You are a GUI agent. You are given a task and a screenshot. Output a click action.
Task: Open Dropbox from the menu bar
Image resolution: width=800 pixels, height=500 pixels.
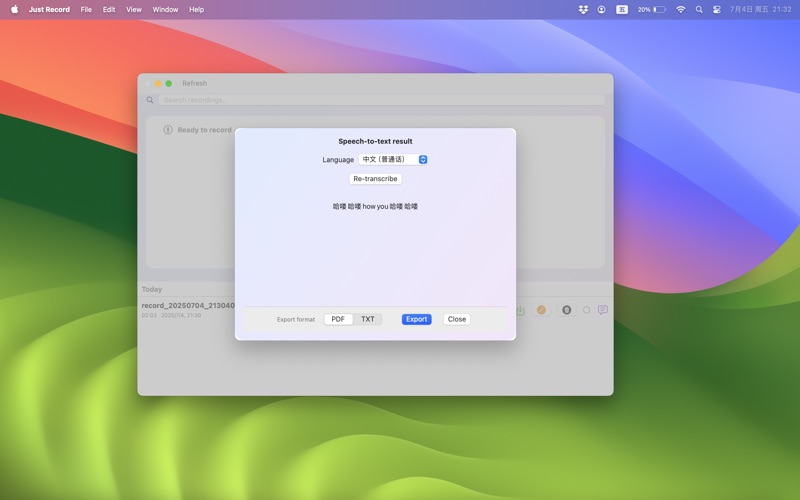coord(583,9)
